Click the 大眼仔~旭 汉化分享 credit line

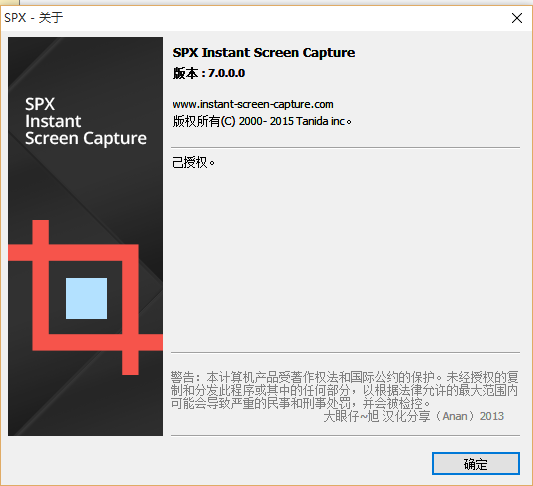pos(413,416)
